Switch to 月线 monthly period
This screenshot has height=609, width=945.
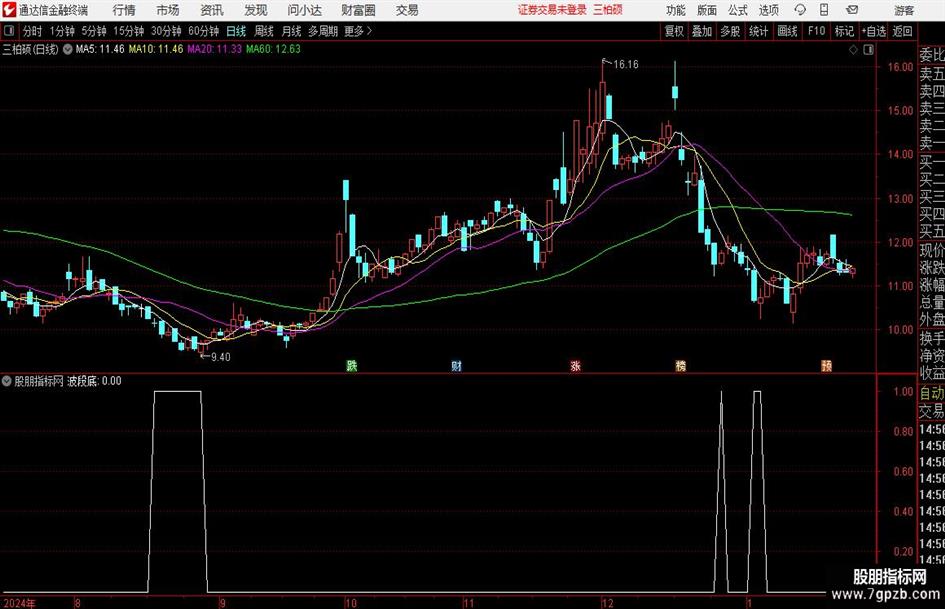tap(291, 31)
